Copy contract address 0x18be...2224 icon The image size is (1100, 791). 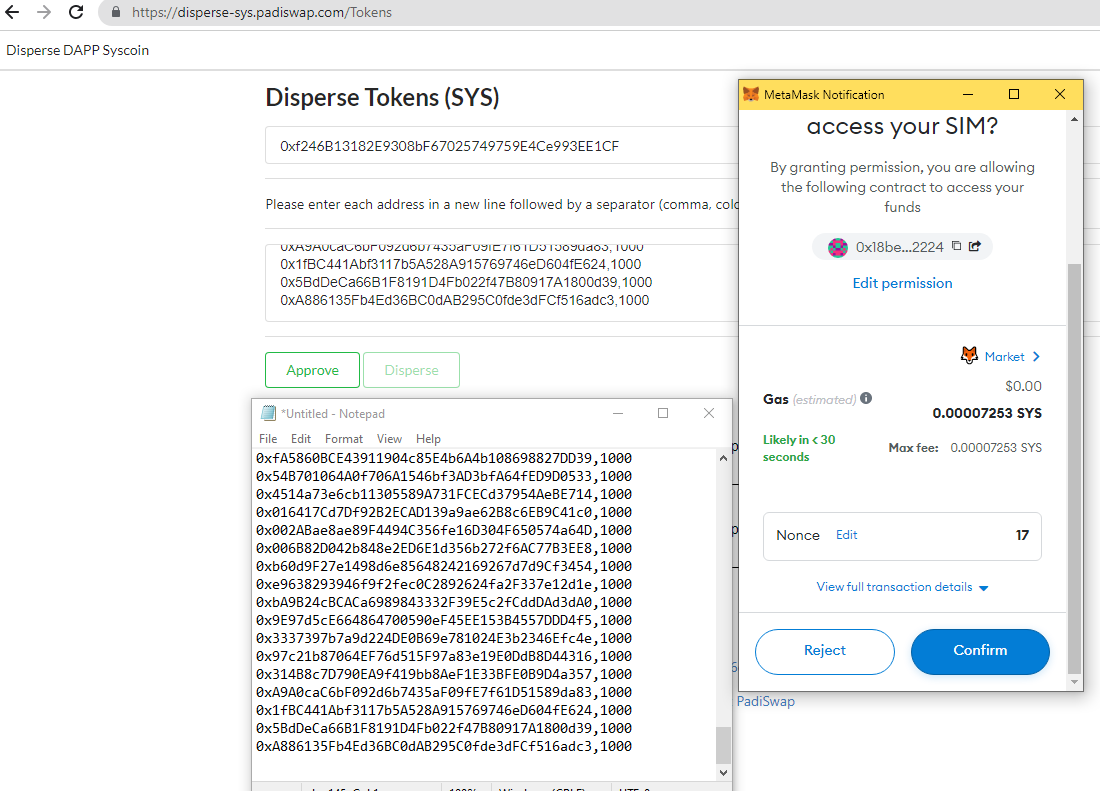click(x=956, y=246)
